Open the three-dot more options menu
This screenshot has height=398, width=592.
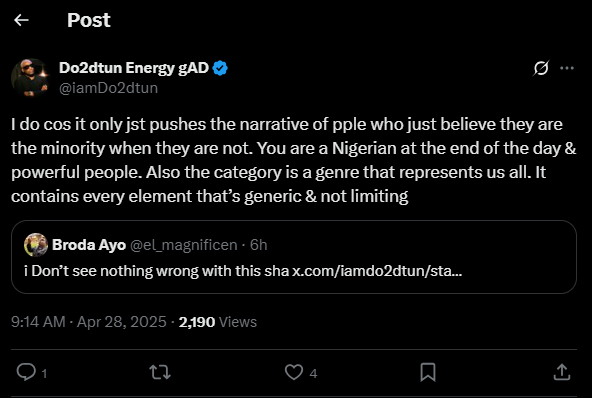pyautogui.click(x=567, y=68)
